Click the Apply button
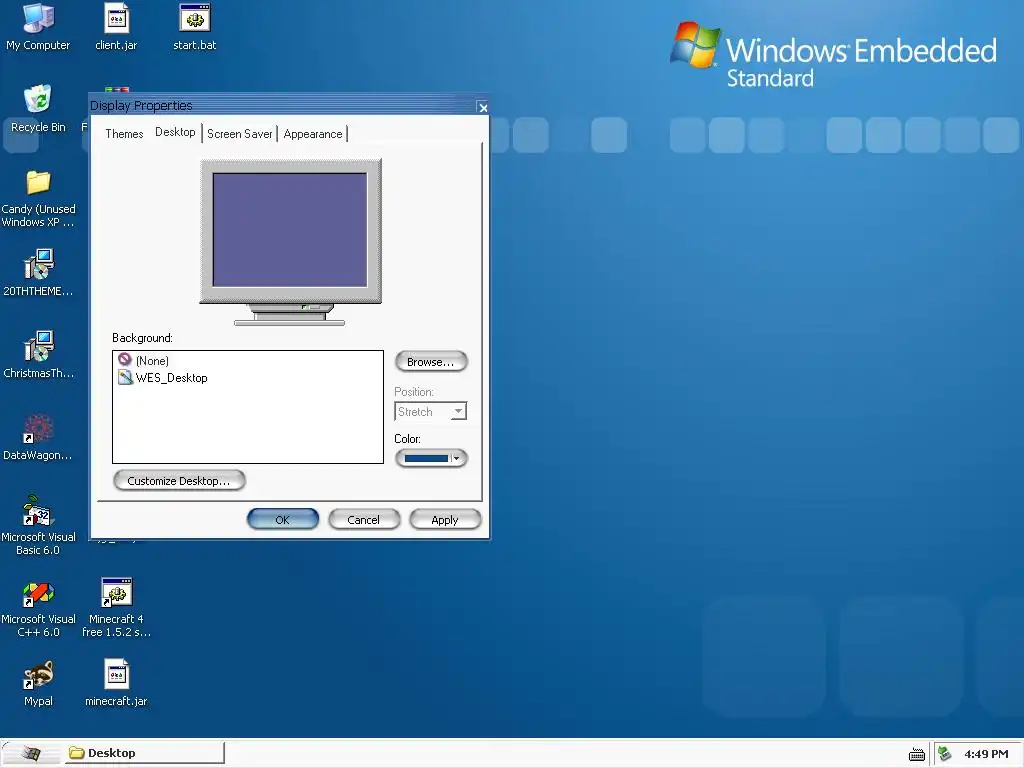The height and width of the screenshot is (768, 1024). coord(445,520)
